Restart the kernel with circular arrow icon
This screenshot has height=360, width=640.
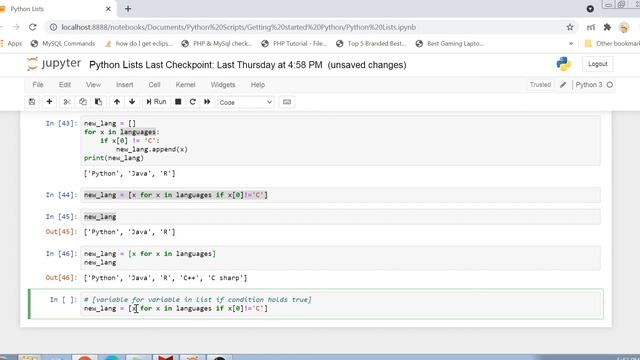click(193, 102)
